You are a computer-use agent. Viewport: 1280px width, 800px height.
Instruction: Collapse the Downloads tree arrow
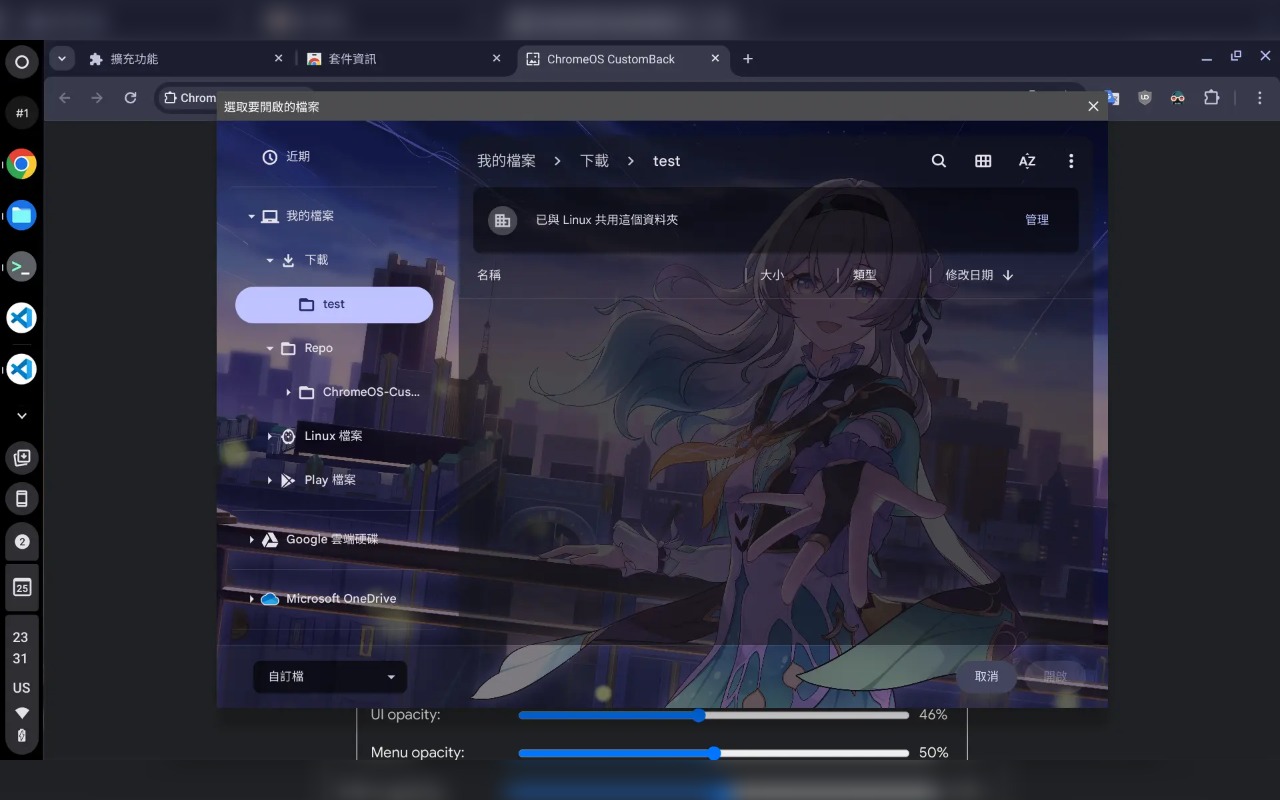coord(270,261)
